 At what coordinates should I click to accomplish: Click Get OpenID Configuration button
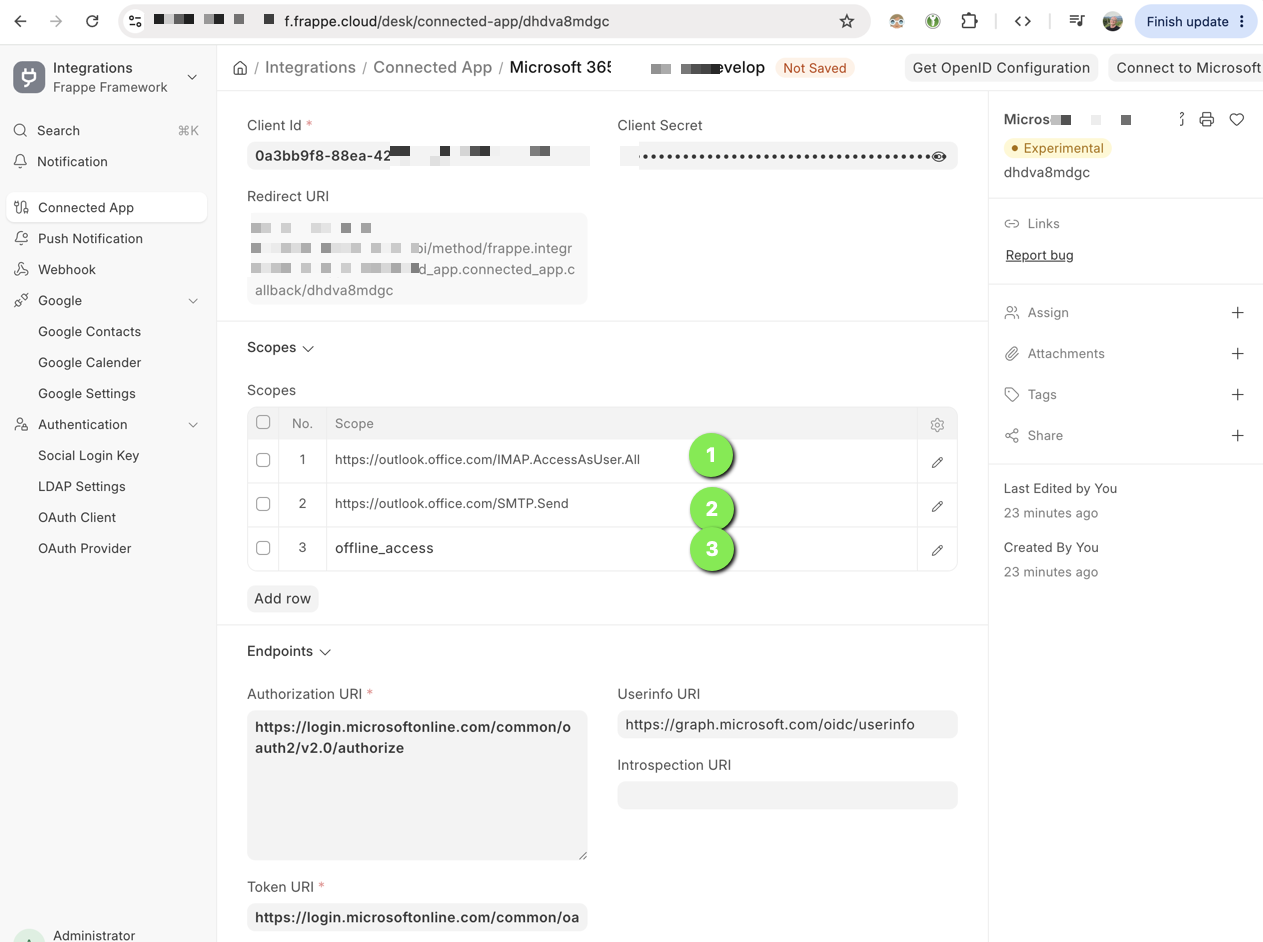[x=1001, y=68]
